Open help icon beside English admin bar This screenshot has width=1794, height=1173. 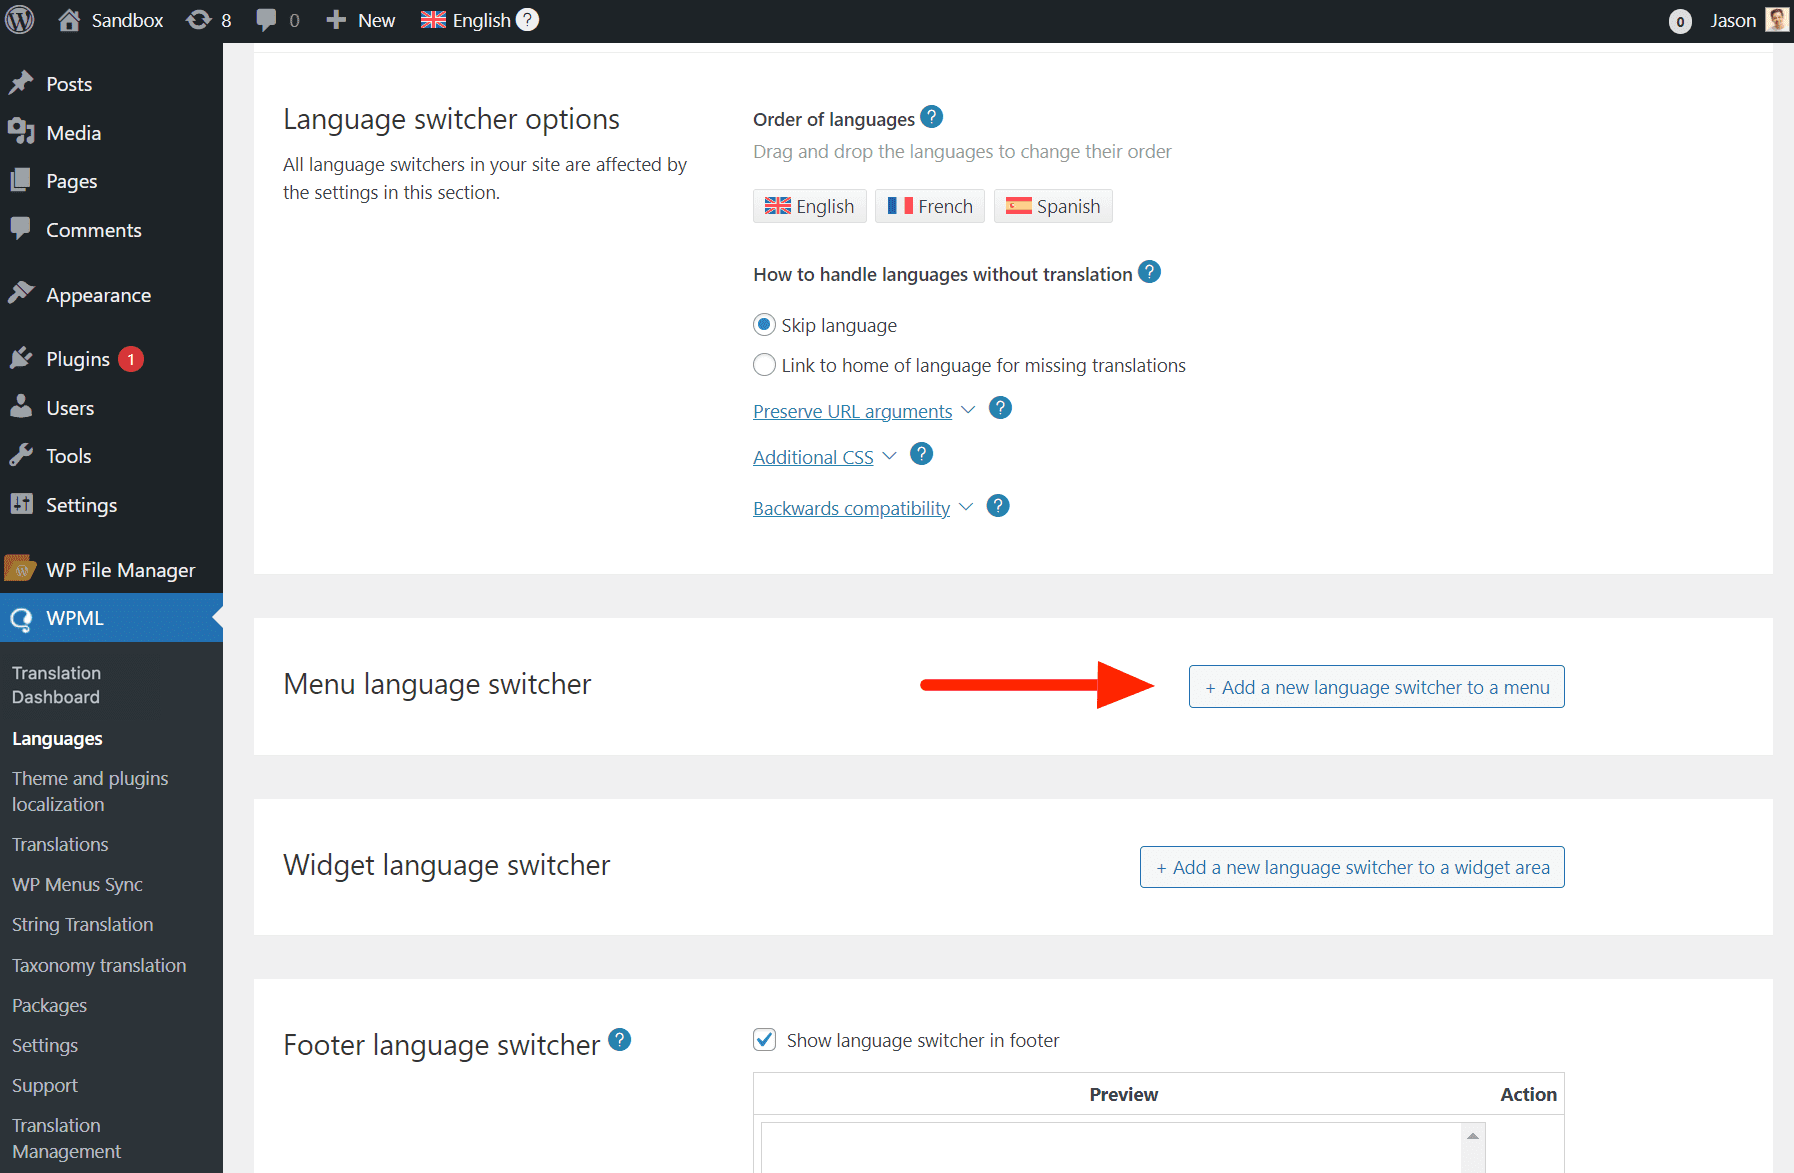(527, 19)
